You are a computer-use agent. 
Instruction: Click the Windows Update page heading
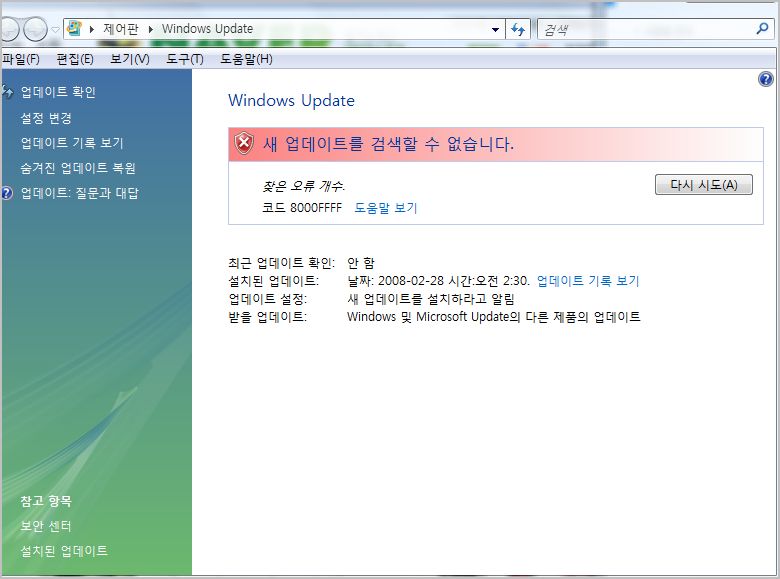(292, 100)
